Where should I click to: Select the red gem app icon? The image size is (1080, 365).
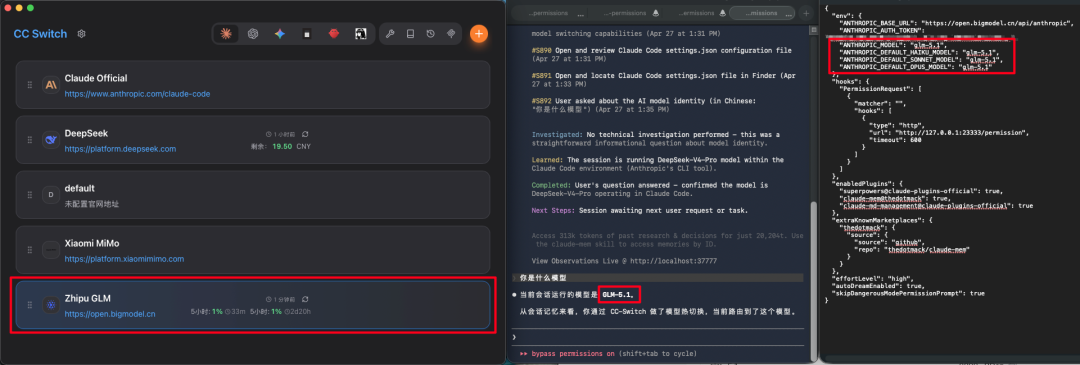333,33
